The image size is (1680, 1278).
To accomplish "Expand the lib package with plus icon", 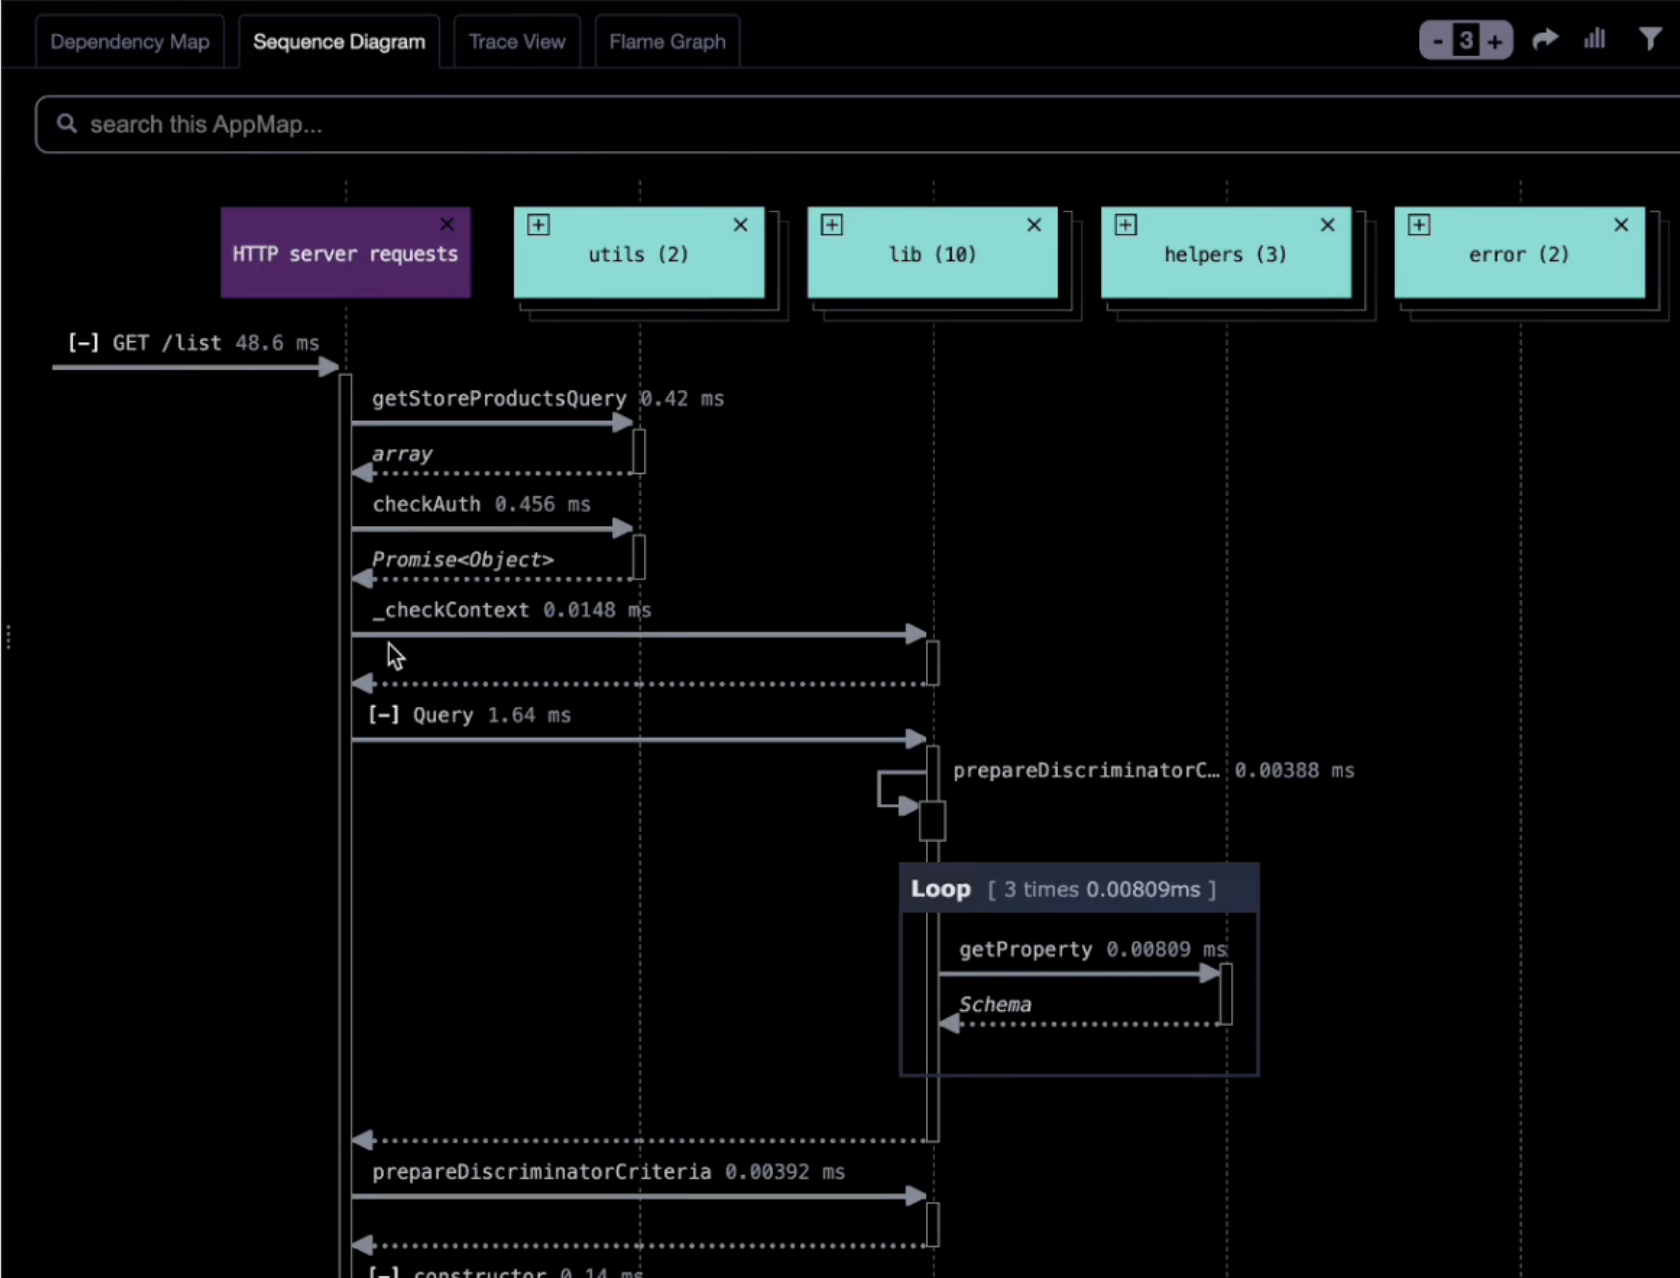I will point(832,225).
